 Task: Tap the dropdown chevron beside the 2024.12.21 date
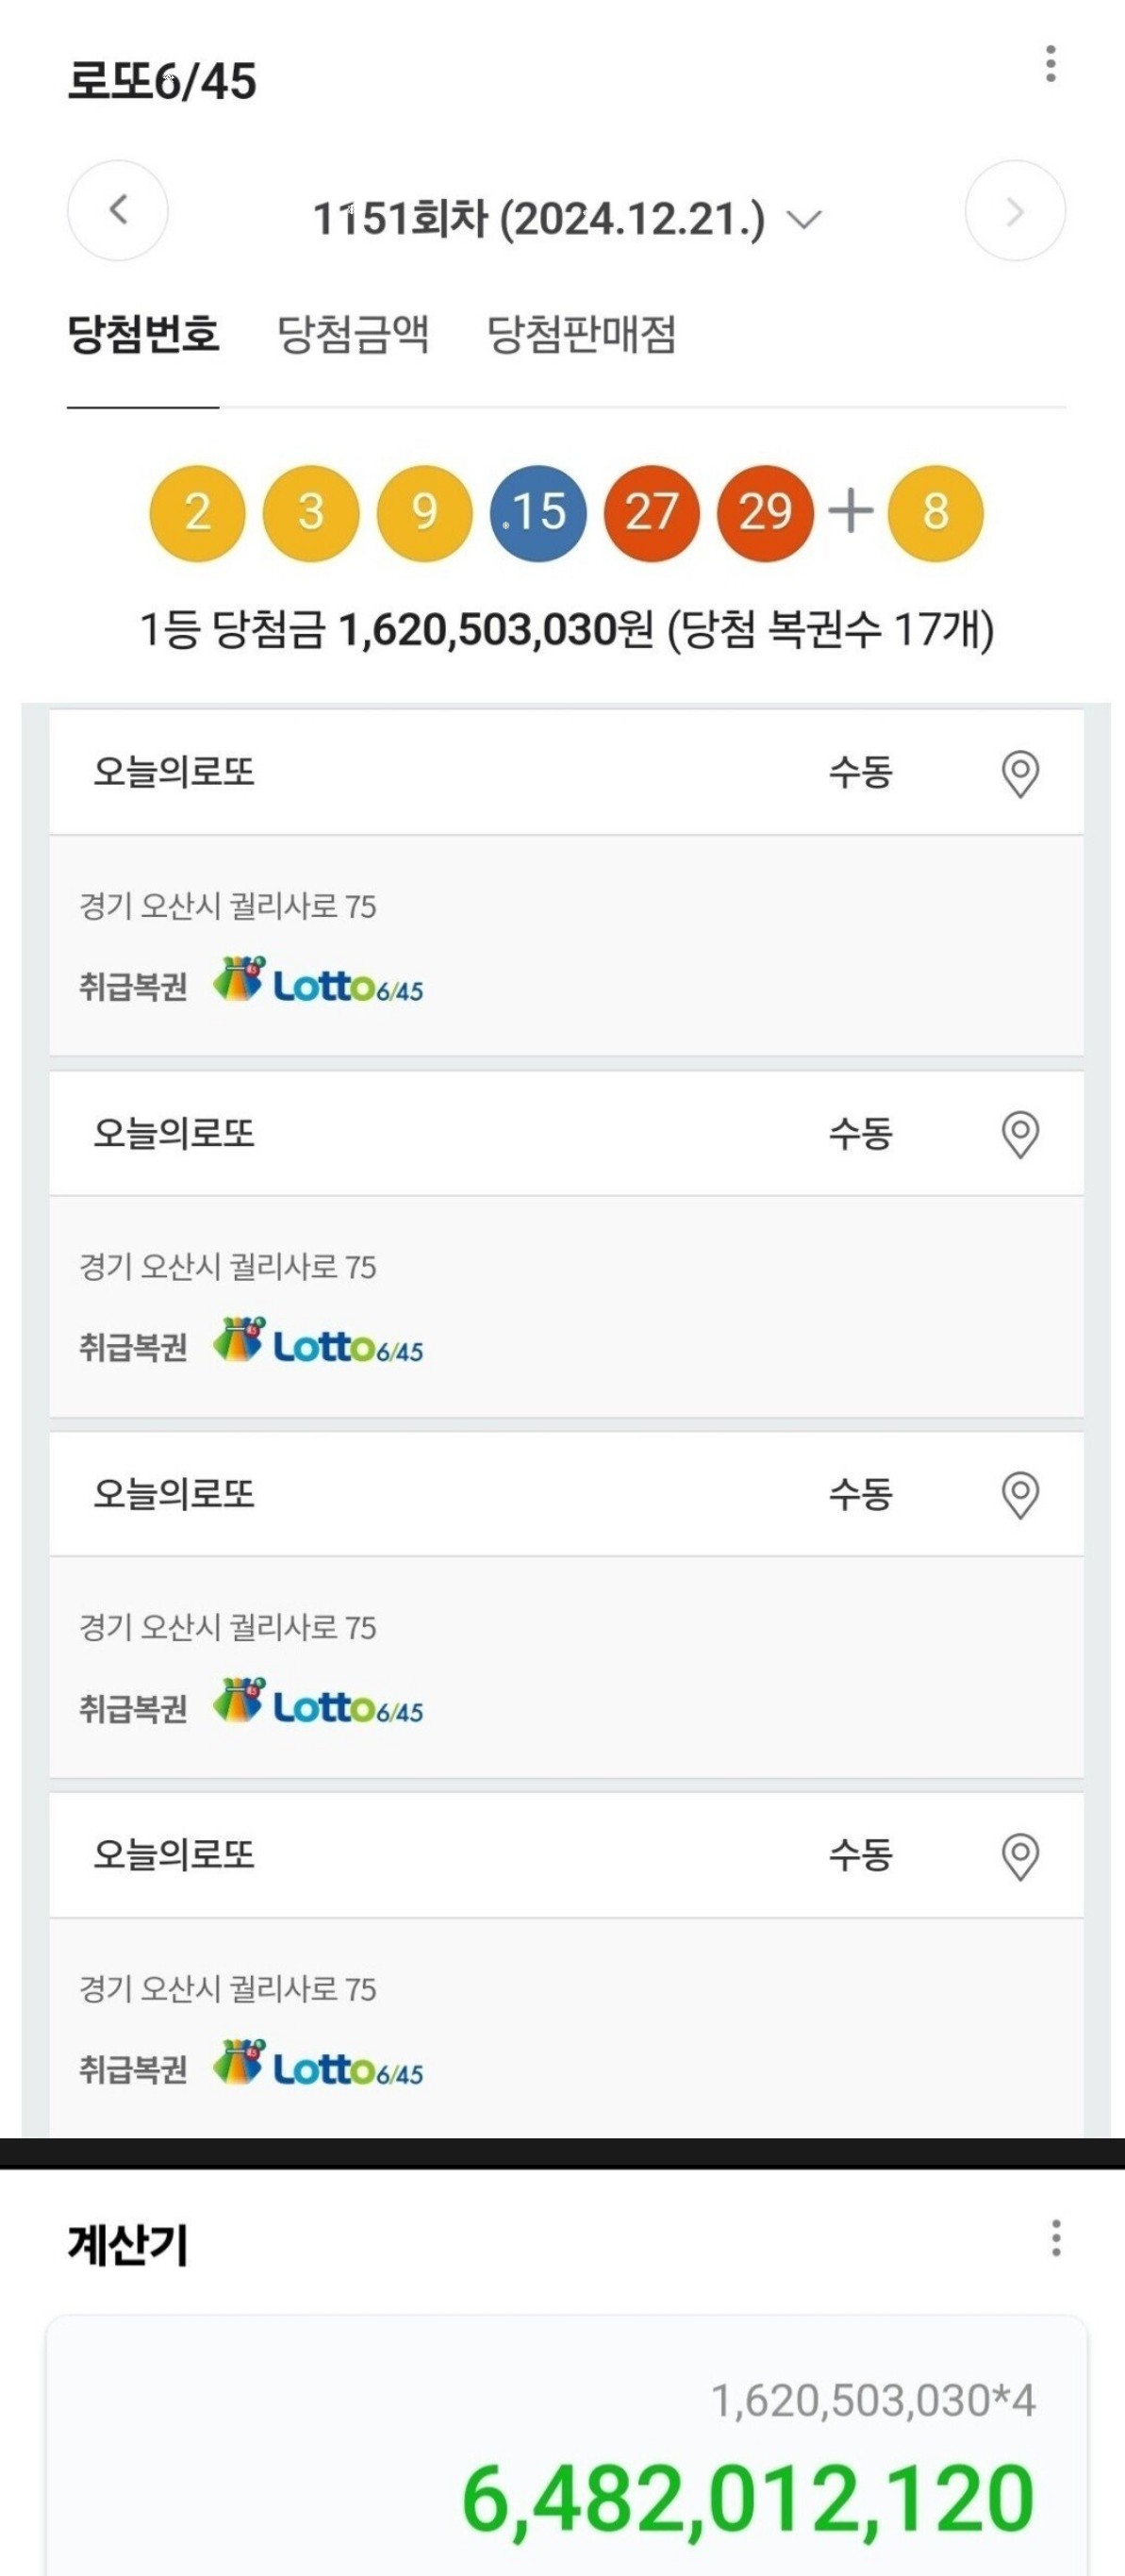click(804, 219)
